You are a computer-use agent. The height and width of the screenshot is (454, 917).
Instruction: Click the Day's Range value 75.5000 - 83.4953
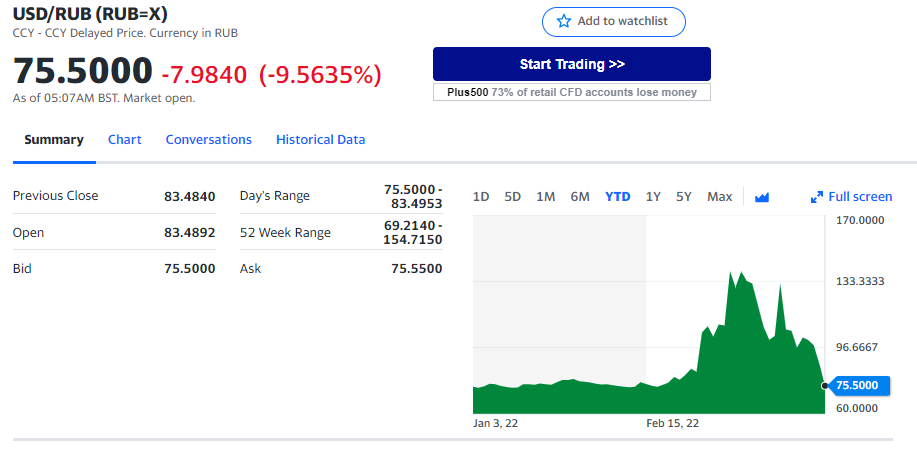(x=413, y=197)
